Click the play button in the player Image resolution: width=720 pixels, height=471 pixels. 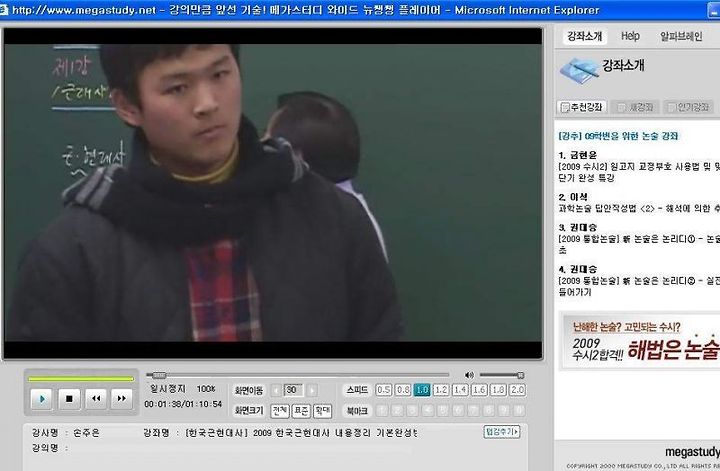coord(42,399)
